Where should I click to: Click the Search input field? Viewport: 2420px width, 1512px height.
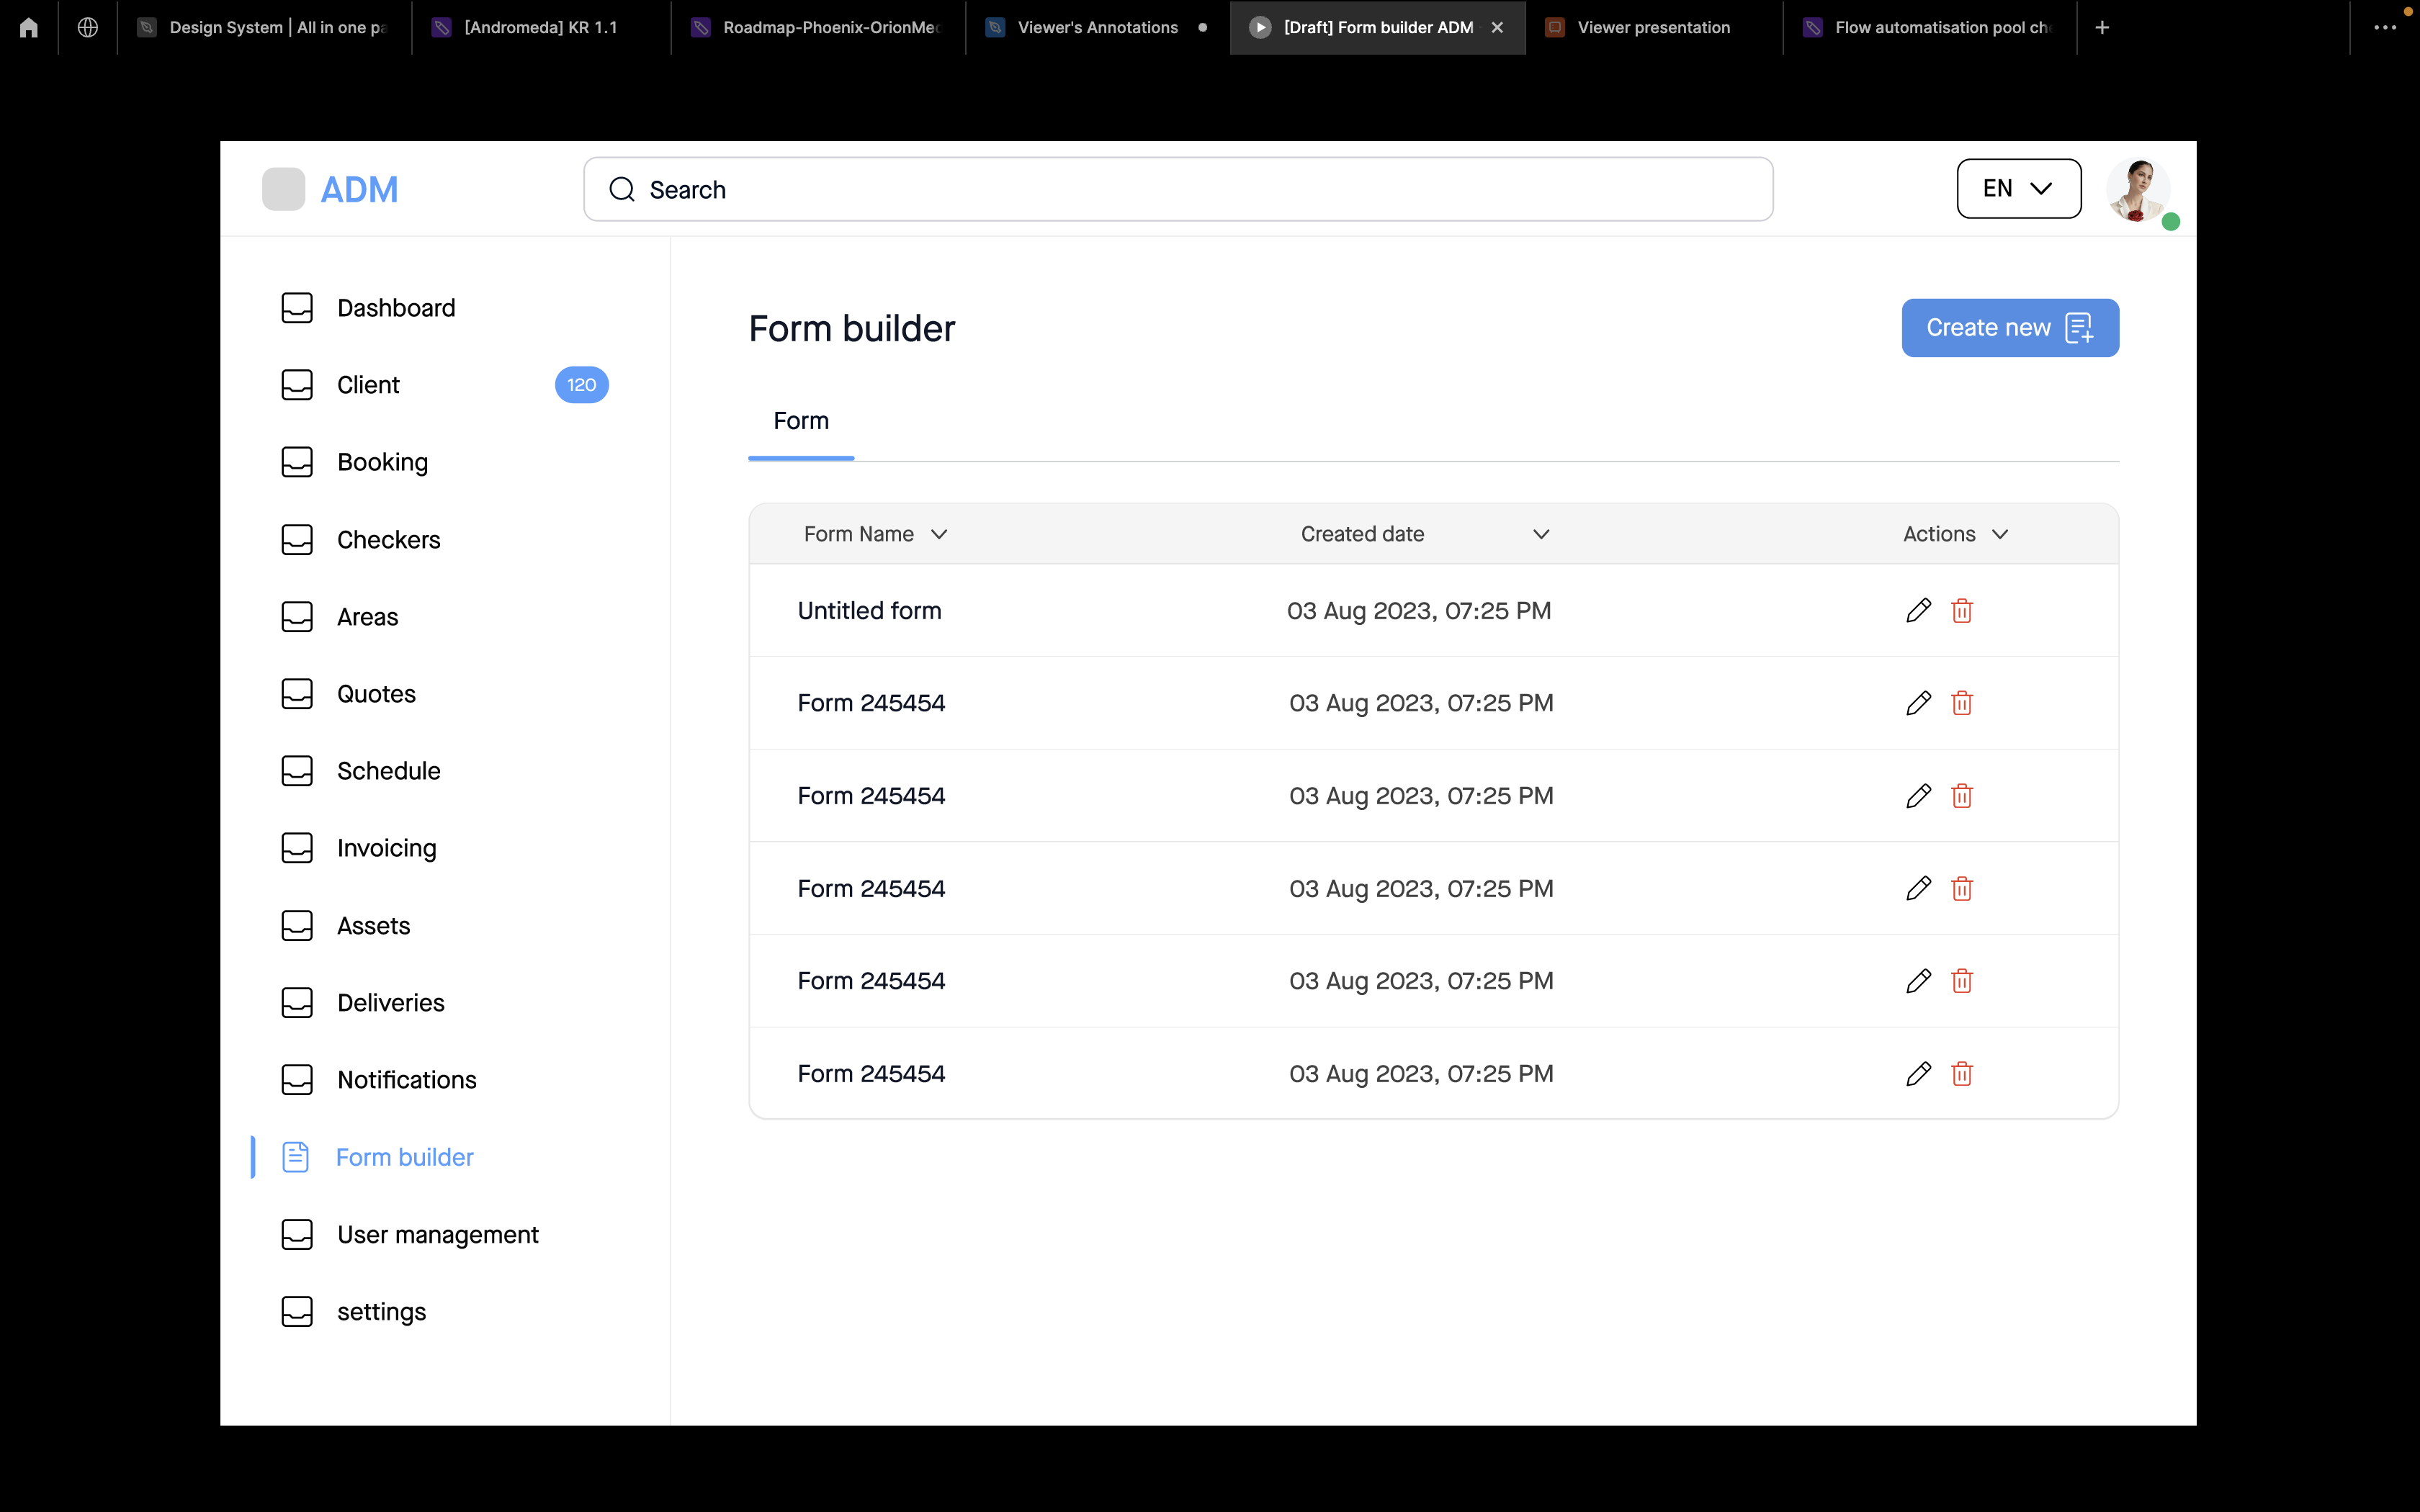(x=1178, y=189)
